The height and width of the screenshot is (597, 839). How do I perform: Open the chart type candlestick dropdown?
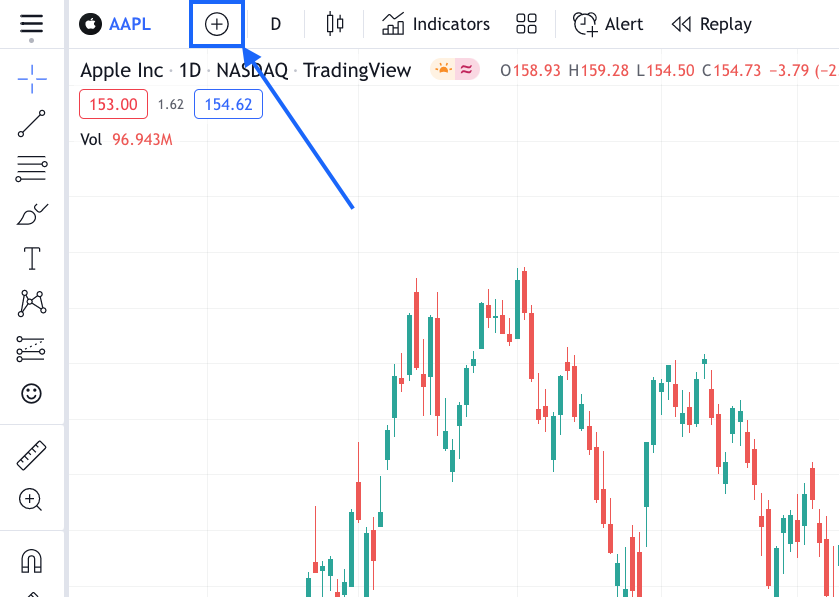334,23
